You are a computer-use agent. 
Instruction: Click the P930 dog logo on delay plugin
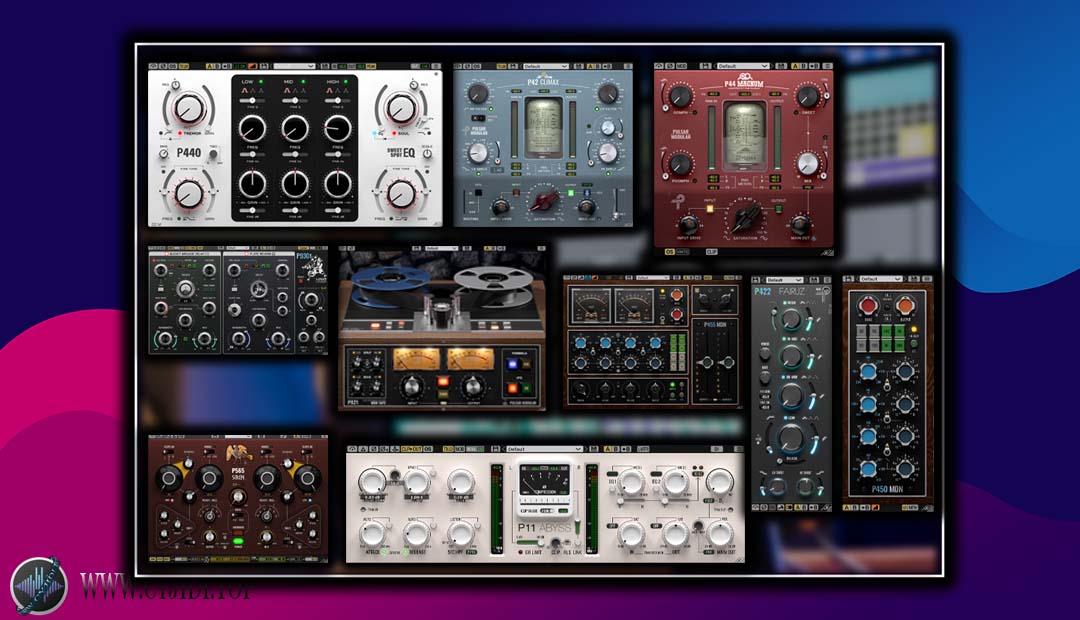pos(313,267)
